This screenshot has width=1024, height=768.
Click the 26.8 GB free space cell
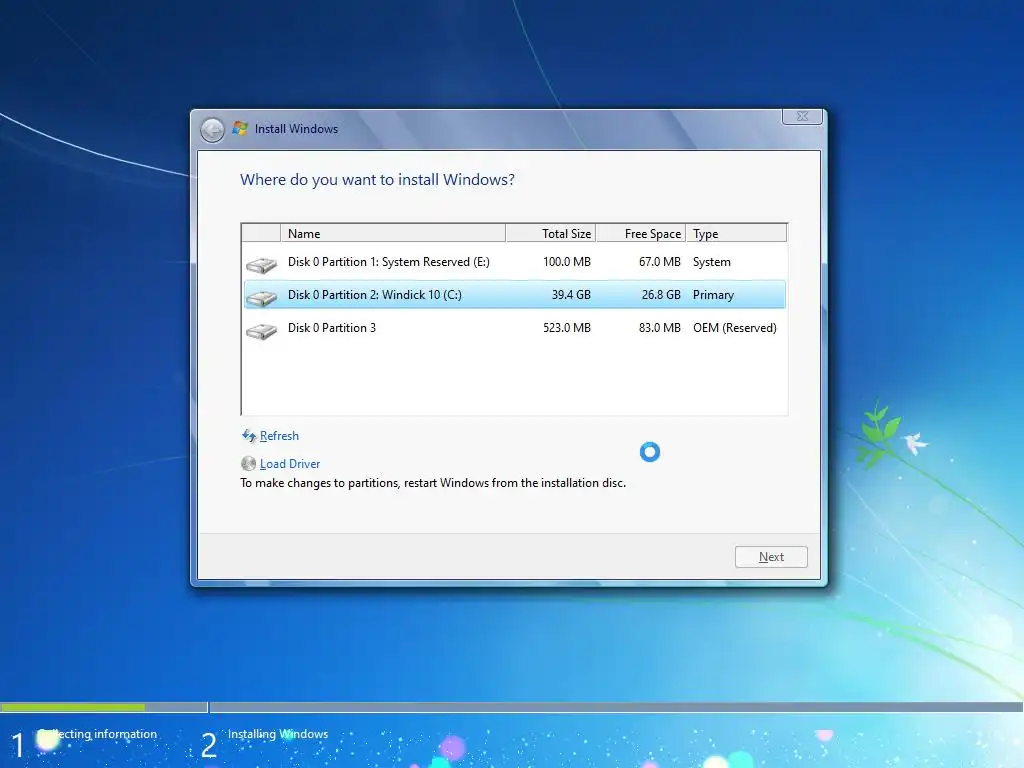point(661,295)
